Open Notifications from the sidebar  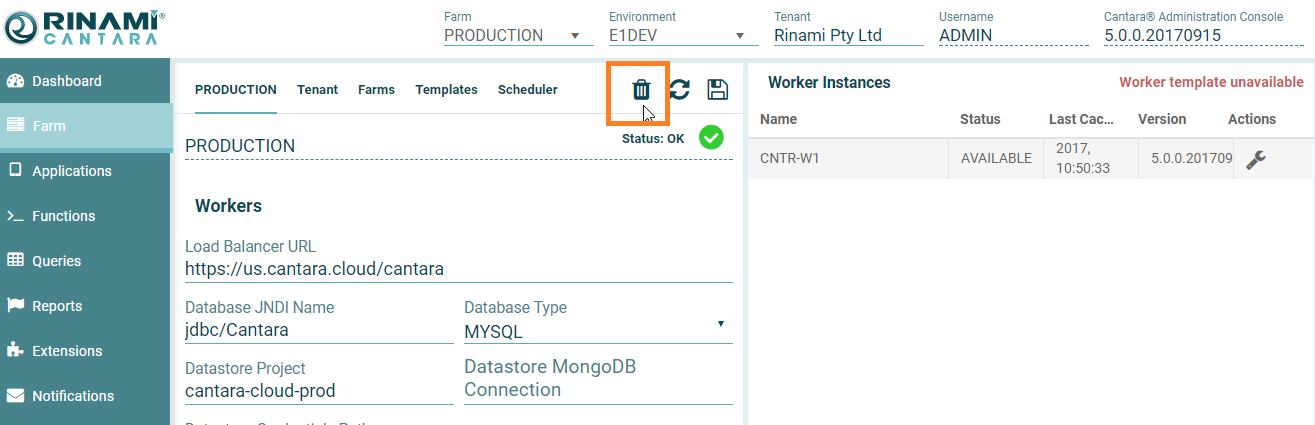(x=72, y=396)
